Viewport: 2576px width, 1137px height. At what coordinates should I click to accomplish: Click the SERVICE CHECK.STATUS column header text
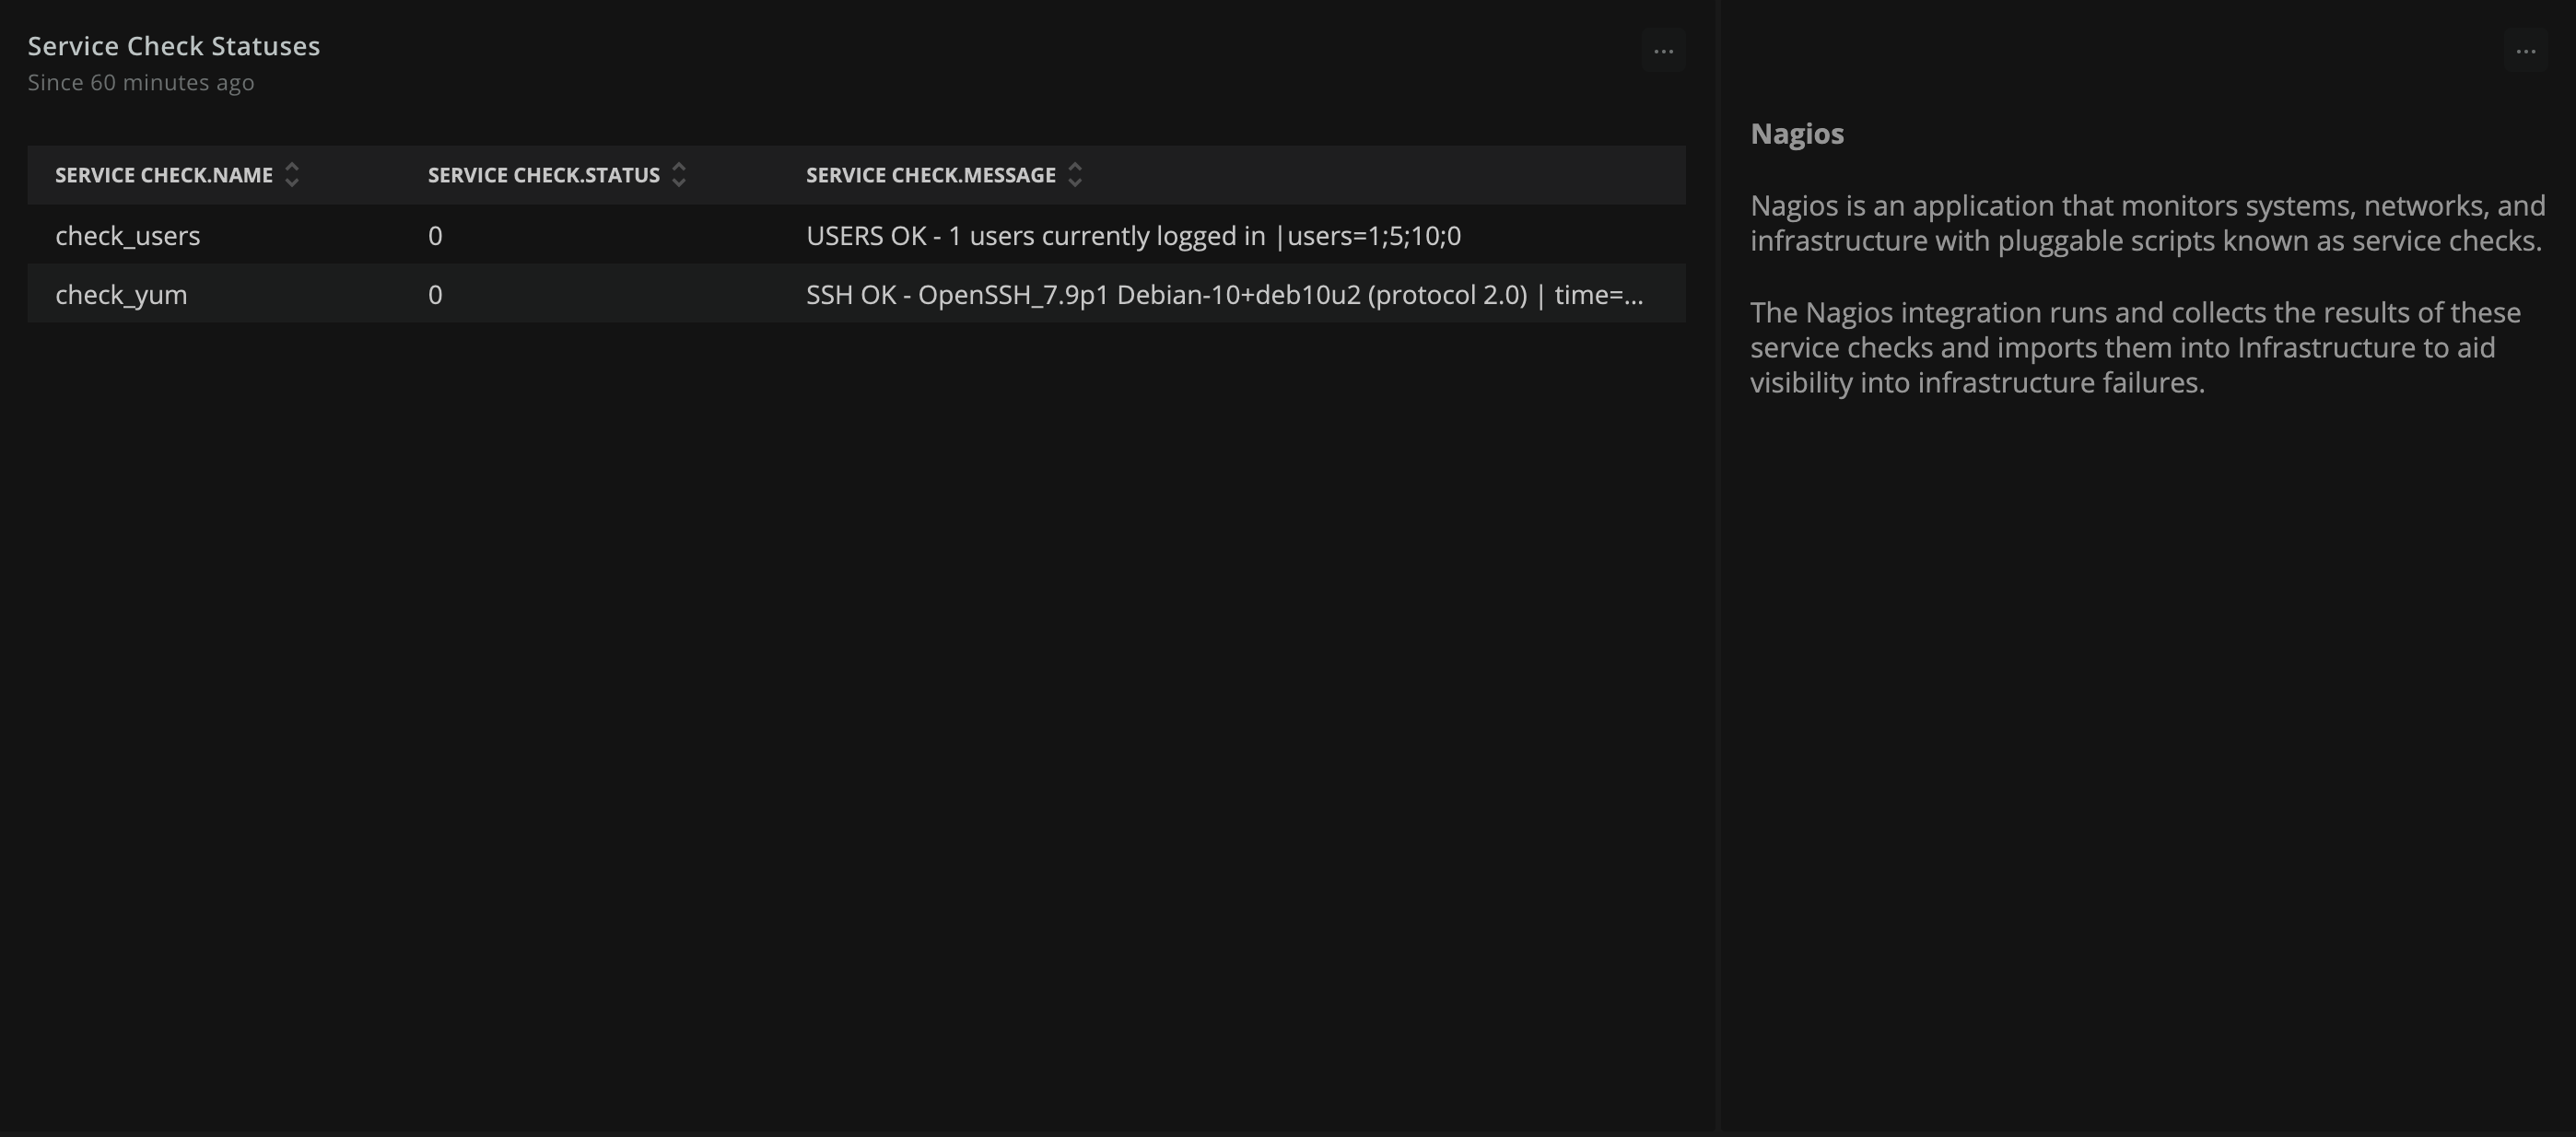[543, 175]
